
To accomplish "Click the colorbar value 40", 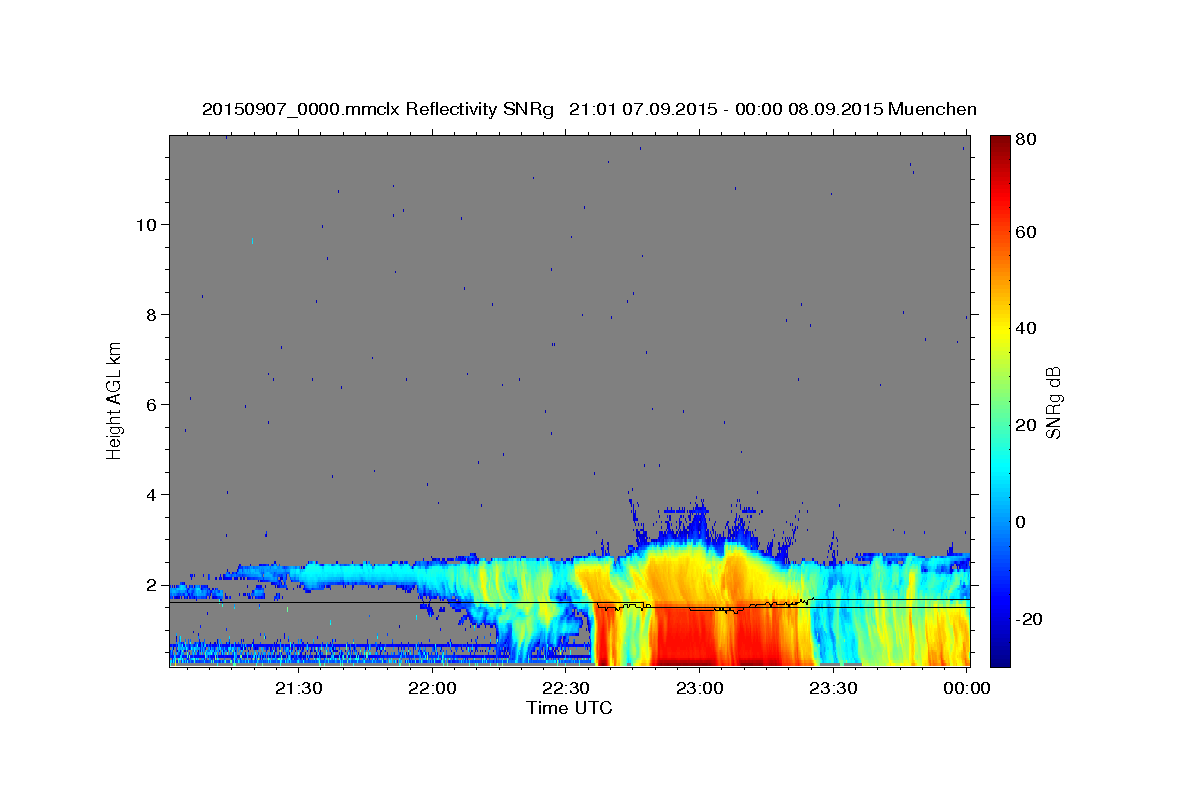I will 1027,328.
